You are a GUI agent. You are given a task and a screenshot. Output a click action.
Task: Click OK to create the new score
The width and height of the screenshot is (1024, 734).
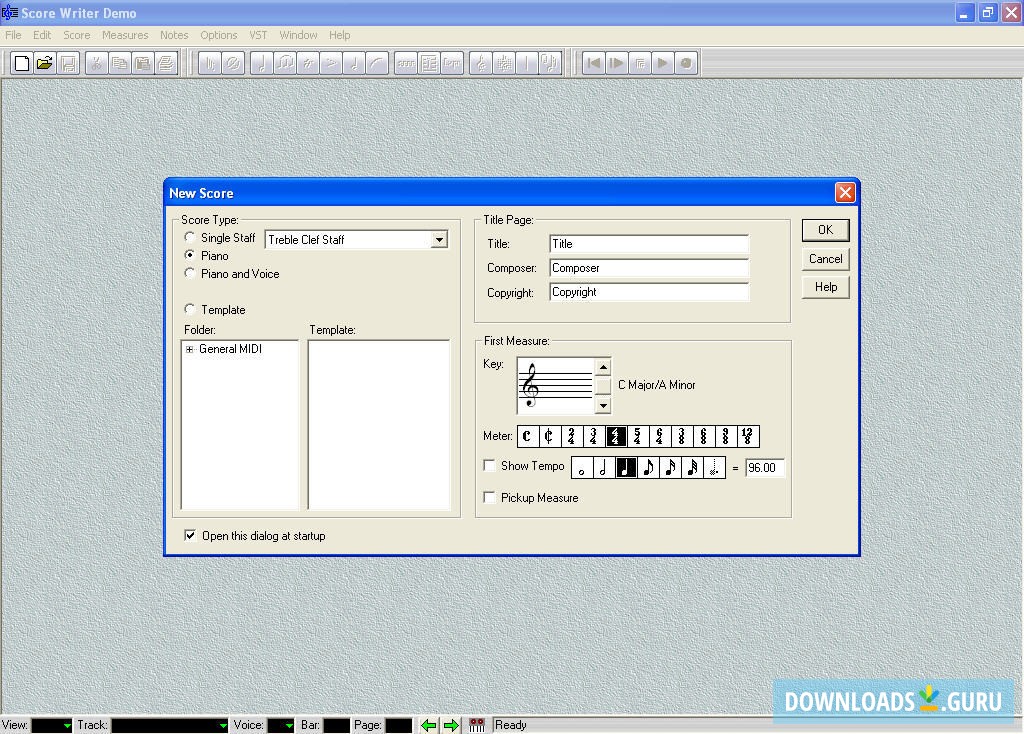pyautogui.click(x=825, y=230)
